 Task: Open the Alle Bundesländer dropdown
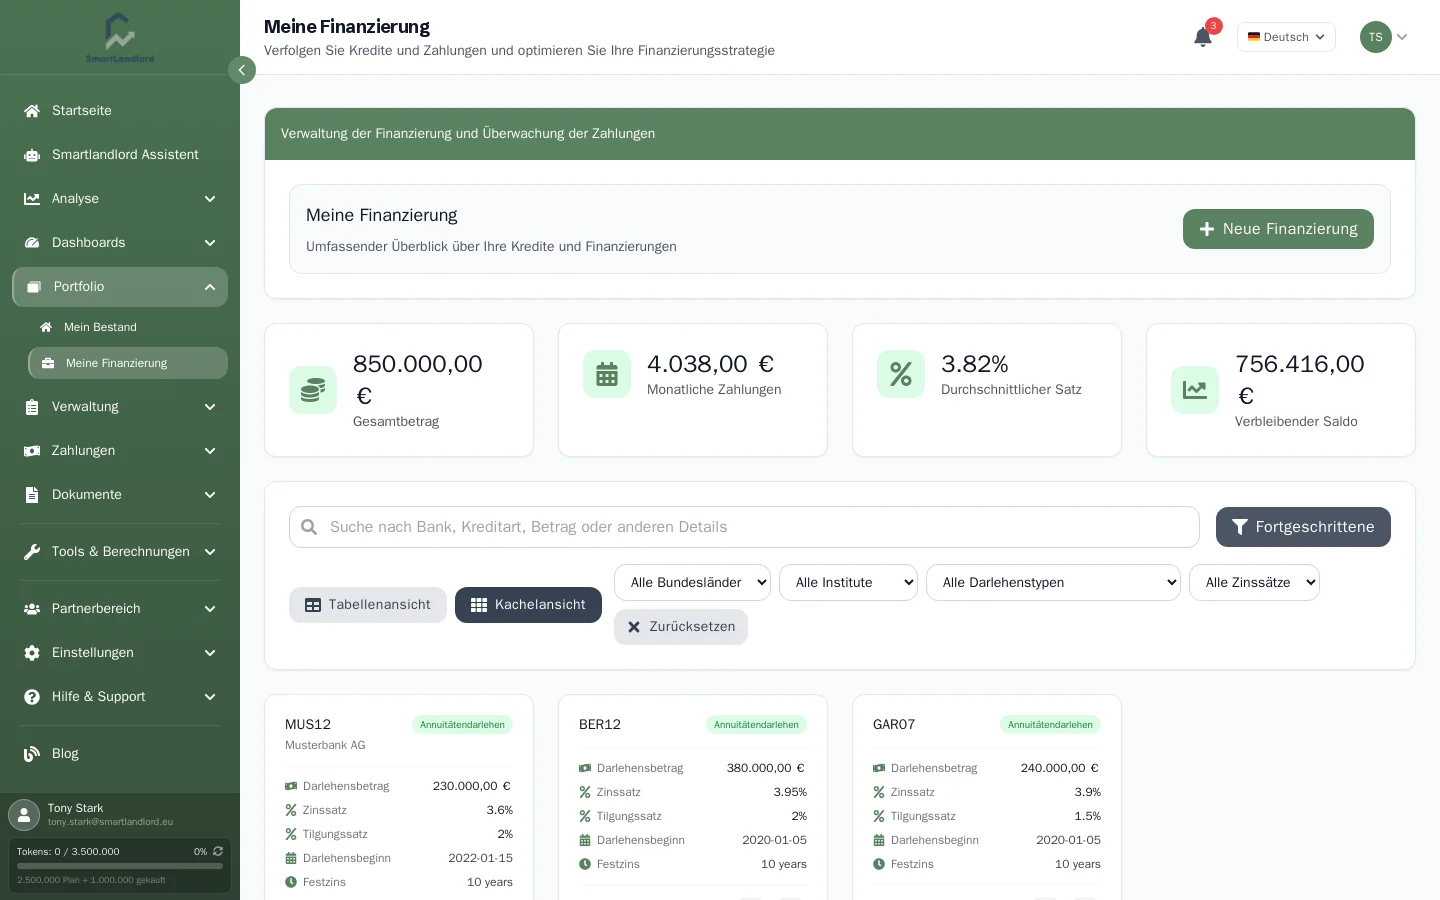692,583
